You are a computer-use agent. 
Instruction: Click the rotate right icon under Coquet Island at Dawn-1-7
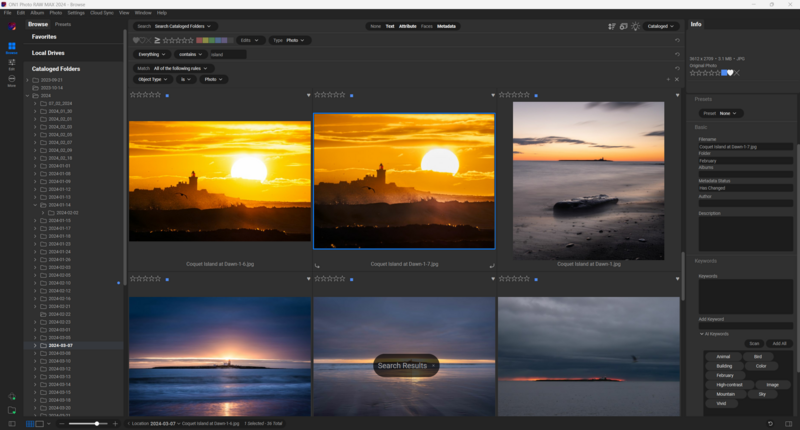(492, 266)
